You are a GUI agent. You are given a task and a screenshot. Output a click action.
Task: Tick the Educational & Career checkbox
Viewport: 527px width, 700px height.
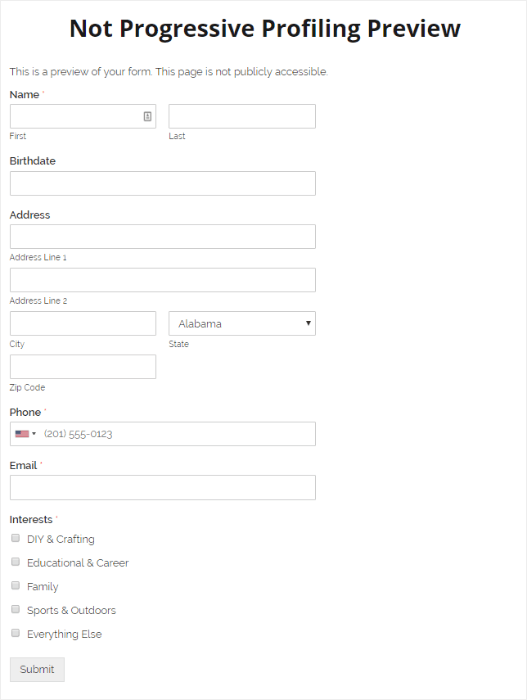(16, 562)
